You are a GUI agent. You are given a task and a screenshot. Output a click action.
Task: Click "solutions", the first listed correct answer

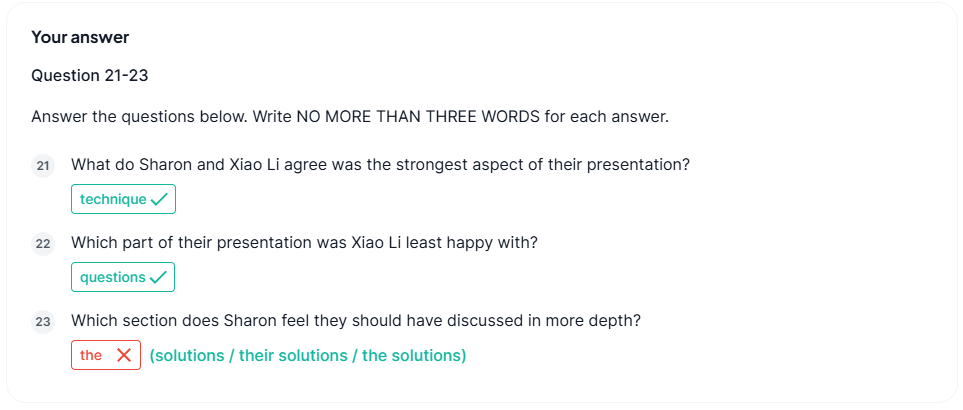192,355
